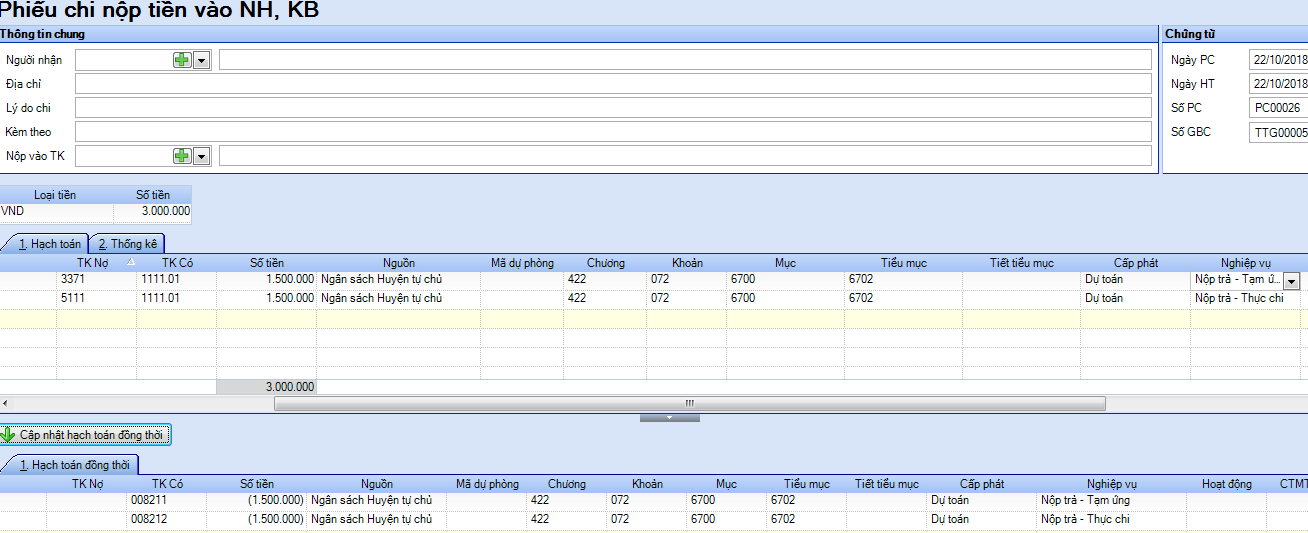Click Chương 422 in 3371 row

click(x=605, y=280)
